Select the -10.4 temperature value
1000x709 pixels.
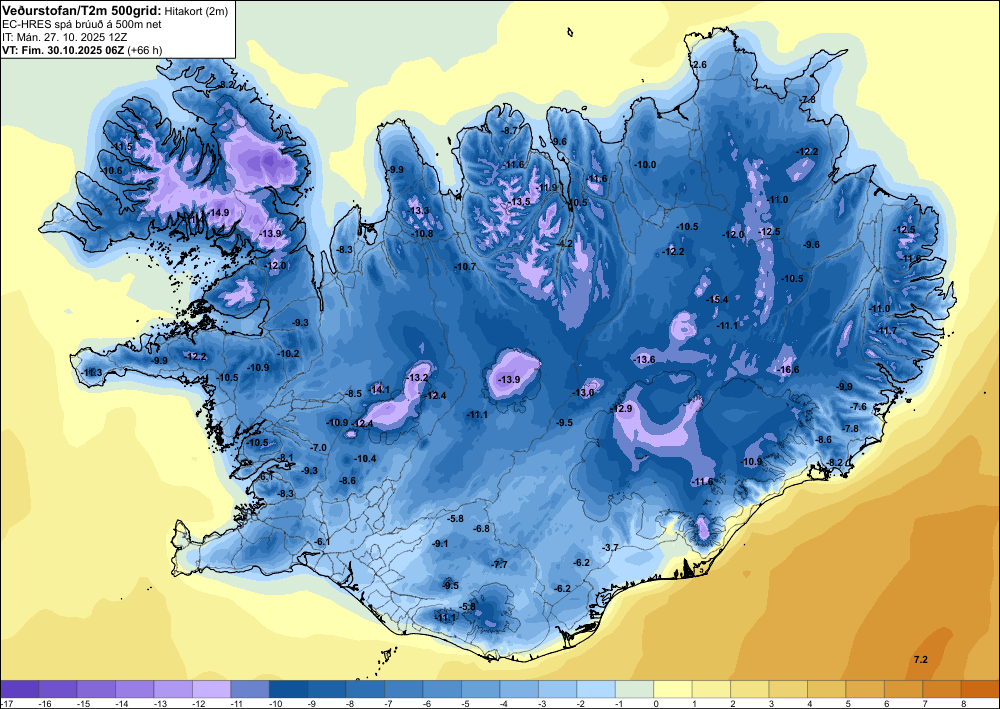365,459
